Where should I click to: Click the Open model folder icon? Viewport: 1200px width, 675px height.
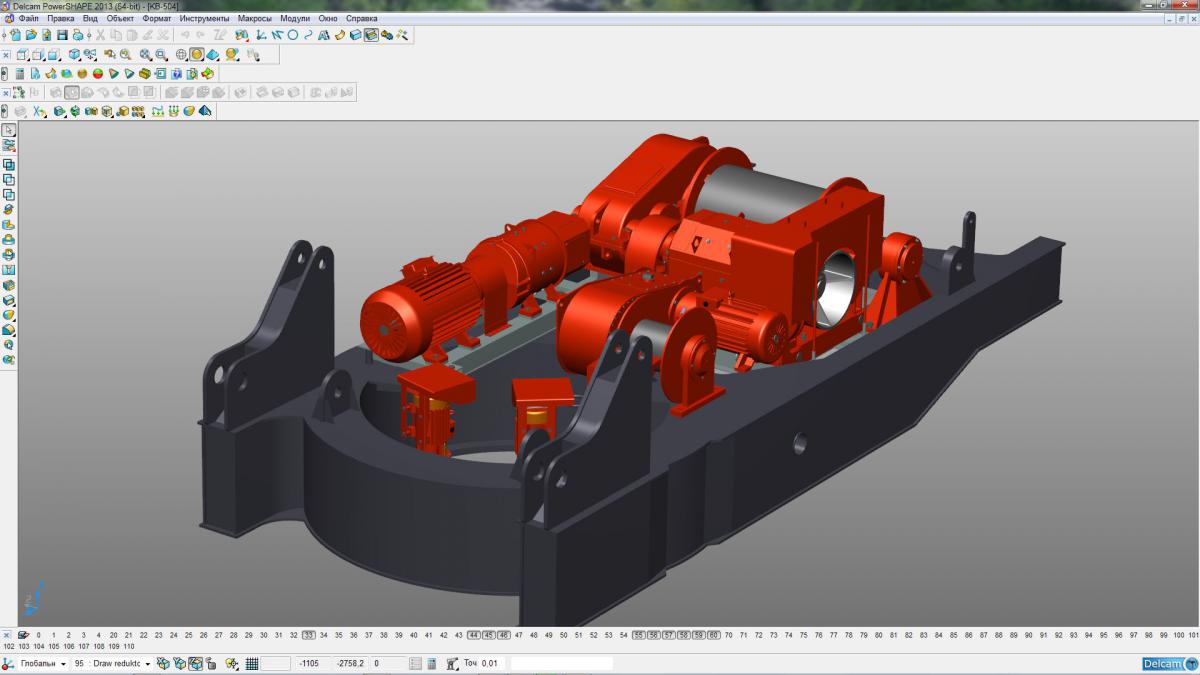(x=31, y=34)
